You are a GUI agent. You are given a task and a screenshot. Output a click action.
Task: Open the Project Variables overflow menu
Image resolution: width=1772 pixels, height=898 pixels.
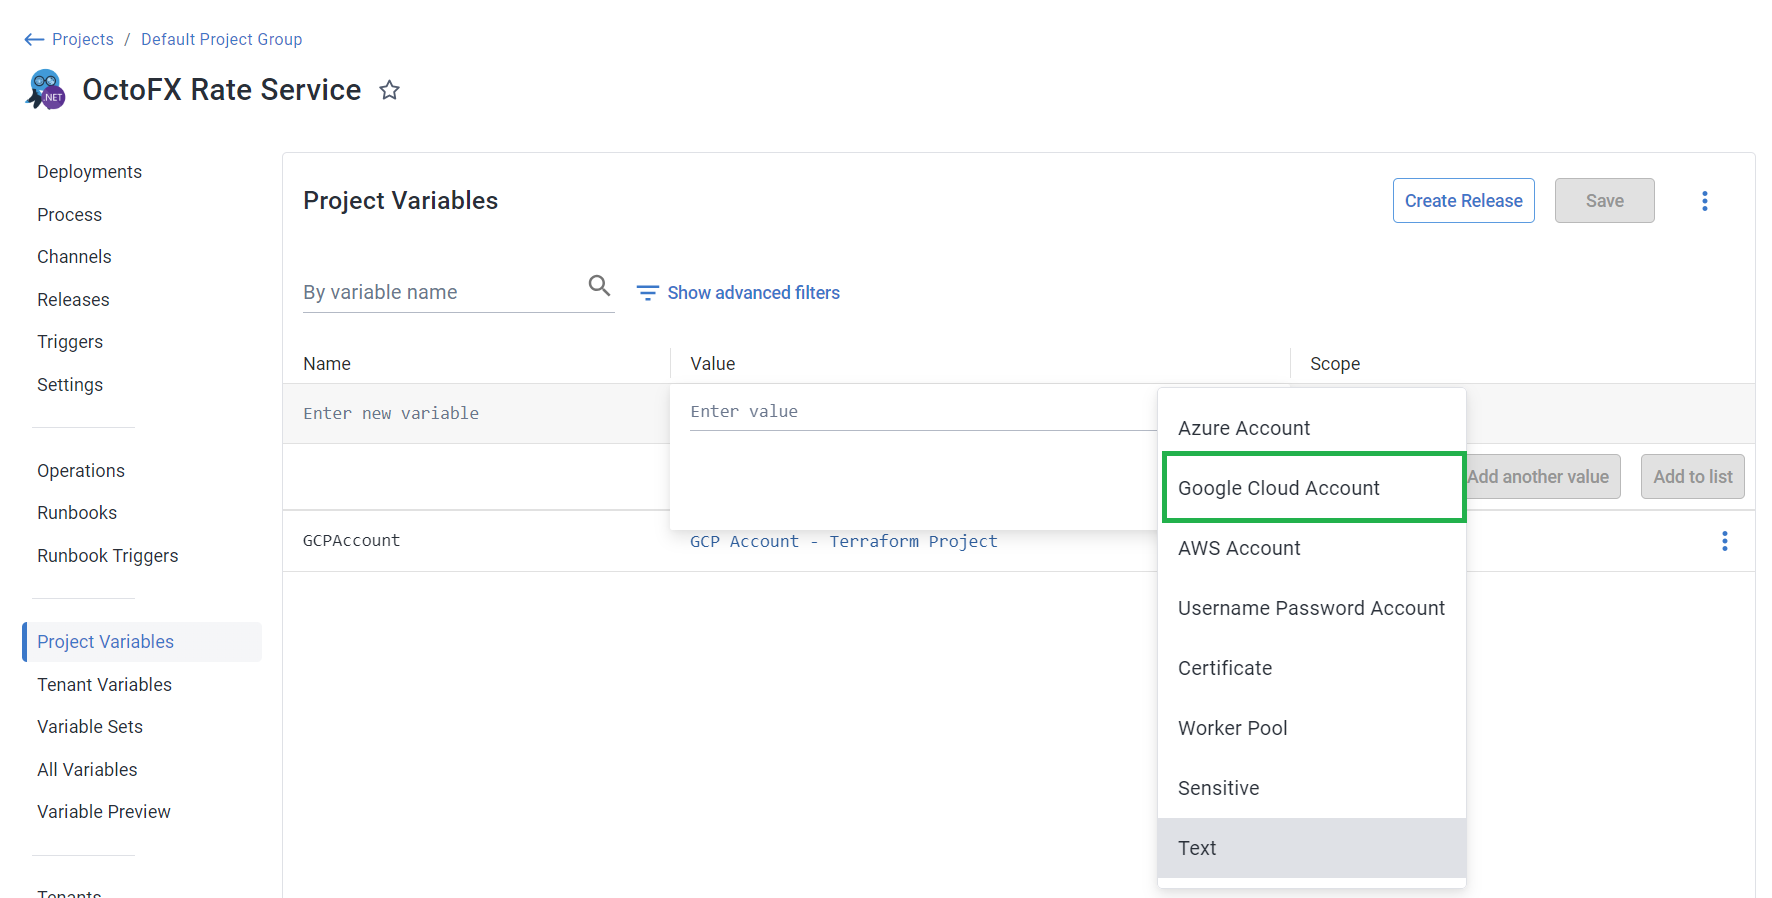tap(1704, 201)
